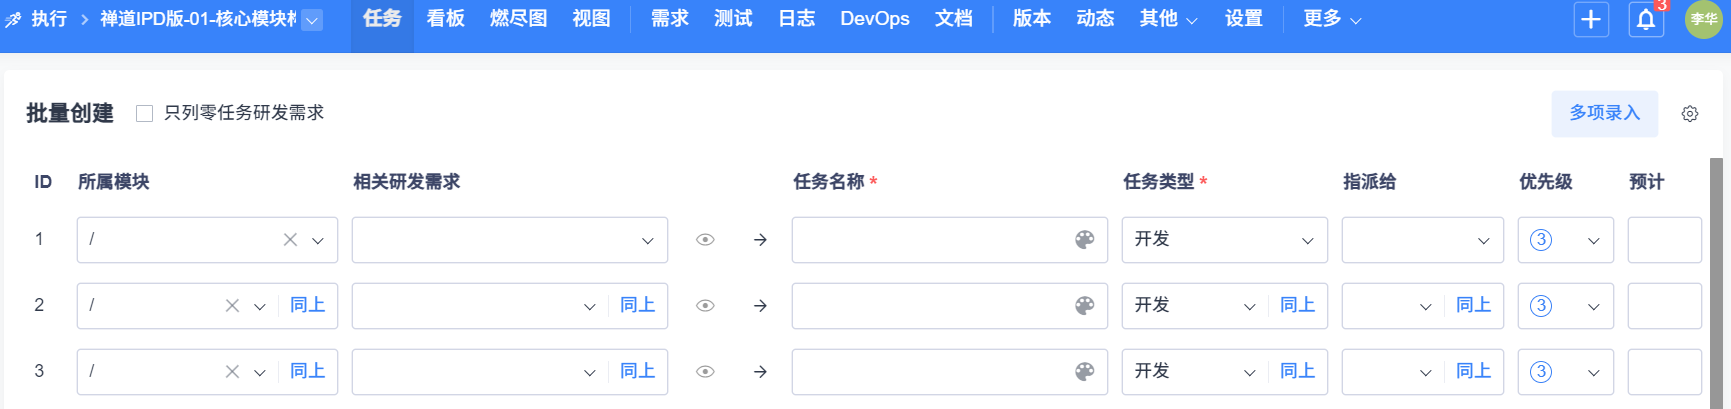Expand the 任务类型 dropdown in row 1
Image resolution: width=1731 pixels, height=409 pixels.
click(1224, 240)
